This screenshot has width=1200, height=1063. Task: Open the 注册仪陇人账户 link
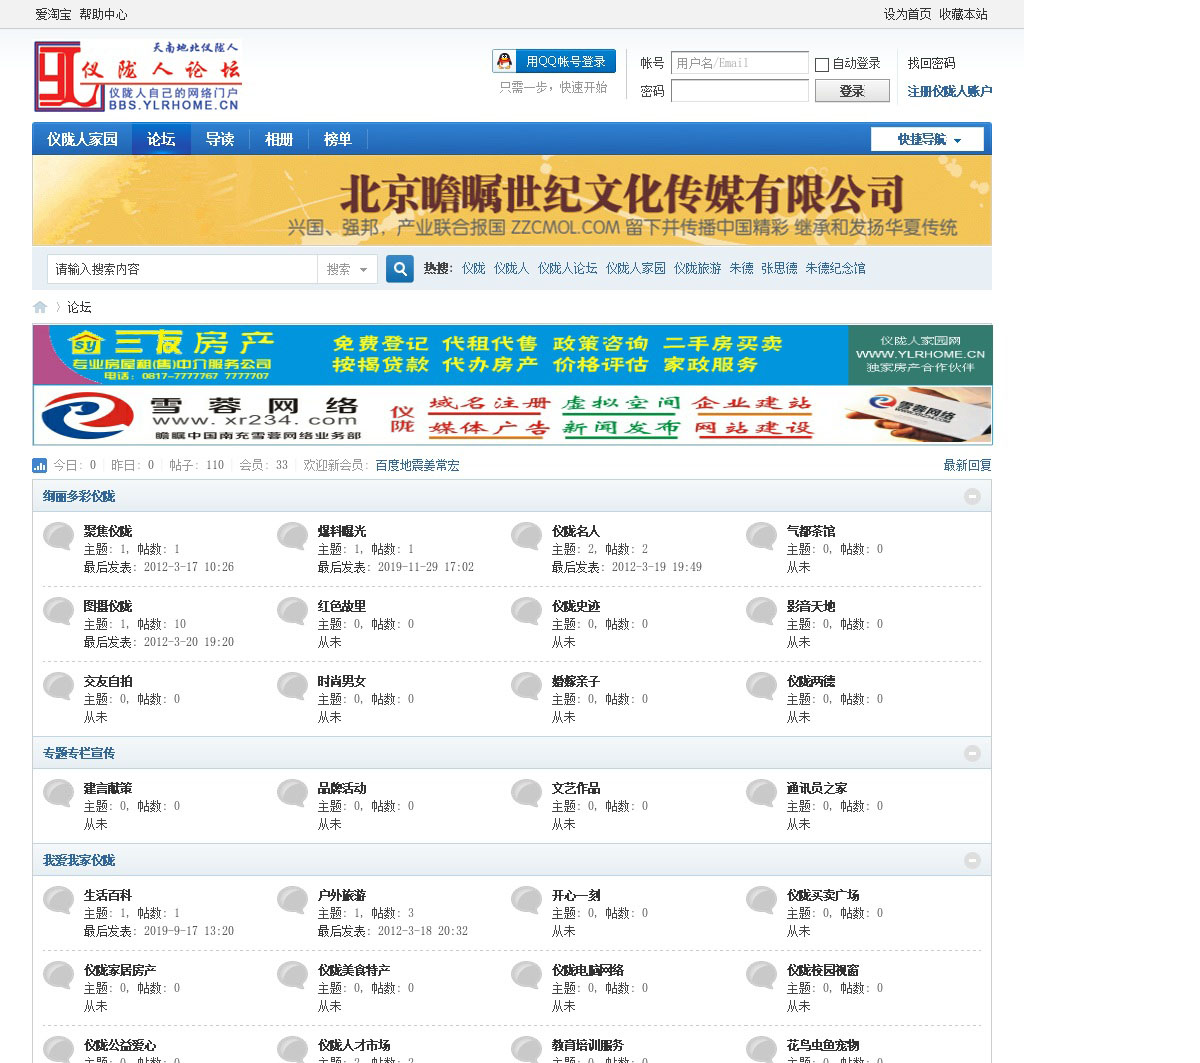click(x=949, y=91)
